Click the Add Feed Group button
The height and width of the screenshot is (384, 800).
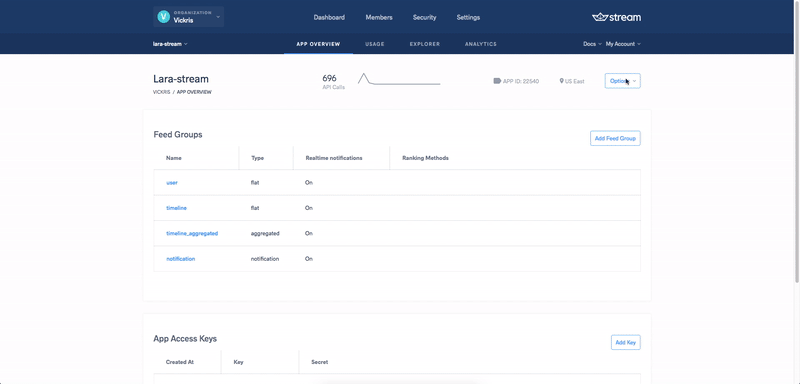[615, 138]
